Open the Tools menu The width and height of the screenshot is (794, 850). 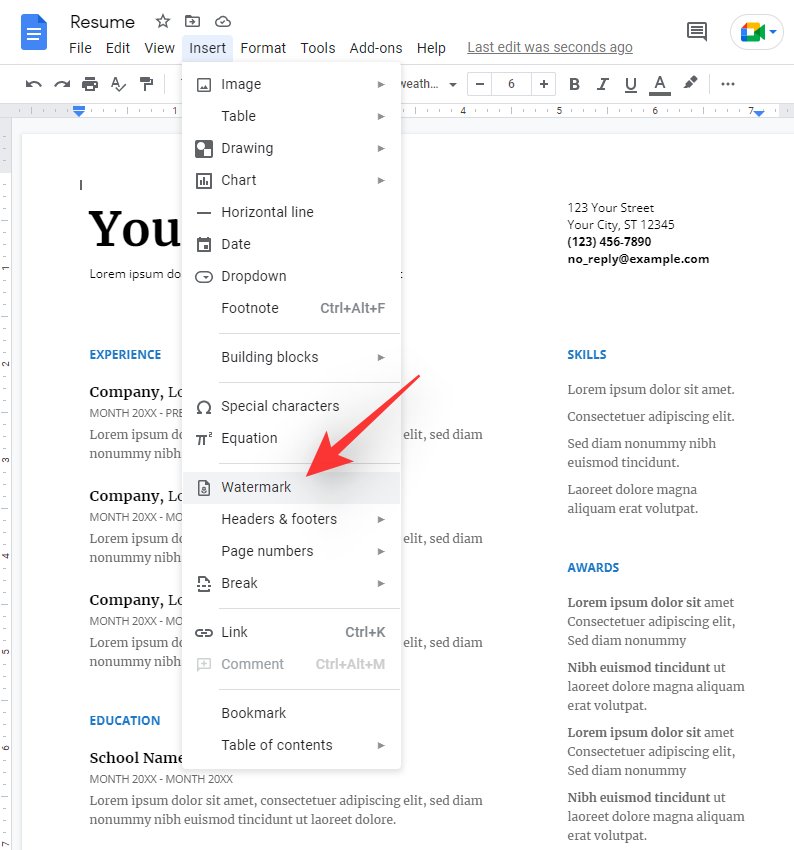(318, 48)
